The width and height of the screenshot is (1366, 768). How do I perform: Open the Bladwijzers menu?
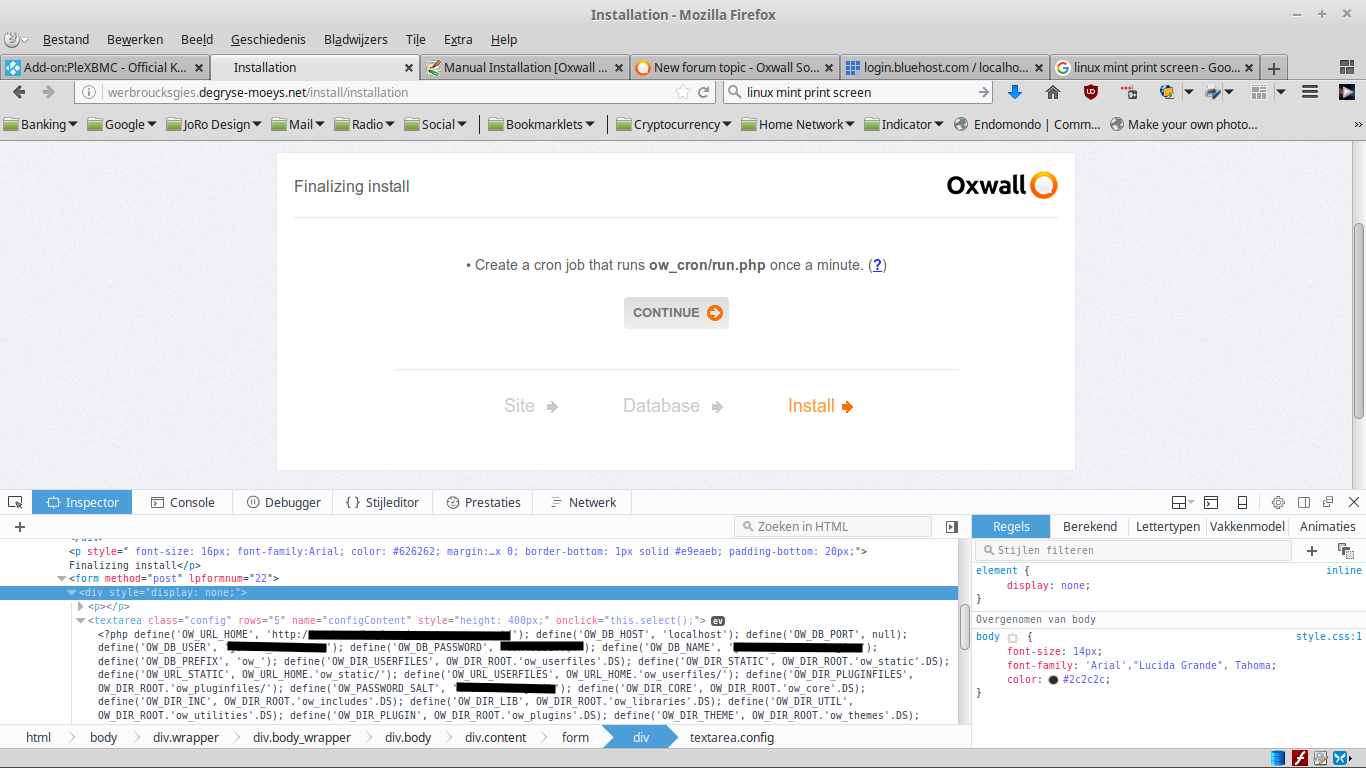(x=355, y=39)
